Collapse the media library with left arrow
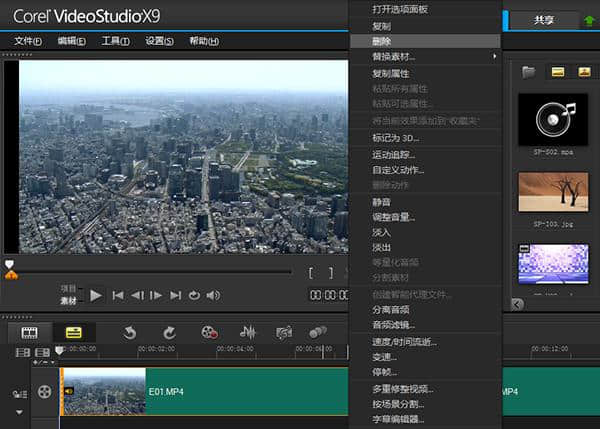Viewport: 600px width, 429px height. [x=517, y=304]
